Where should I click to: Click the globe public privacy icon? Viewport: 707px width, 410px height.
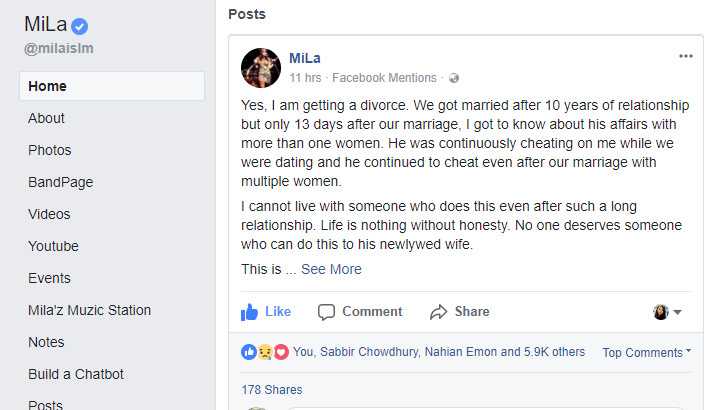click(454, 78)
